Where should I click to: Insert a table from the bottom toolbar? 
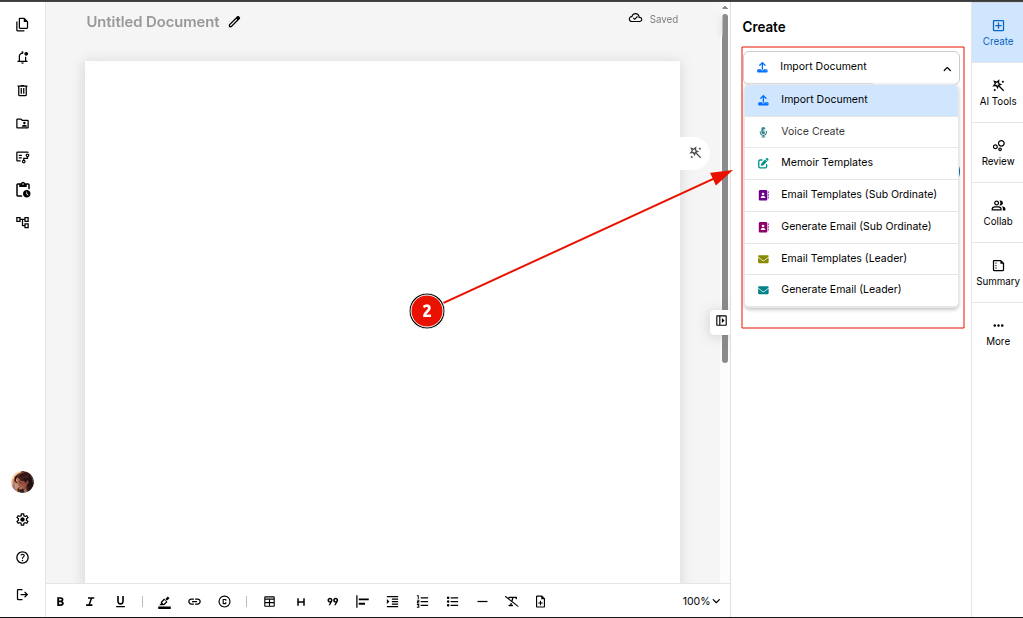[269, 602]
